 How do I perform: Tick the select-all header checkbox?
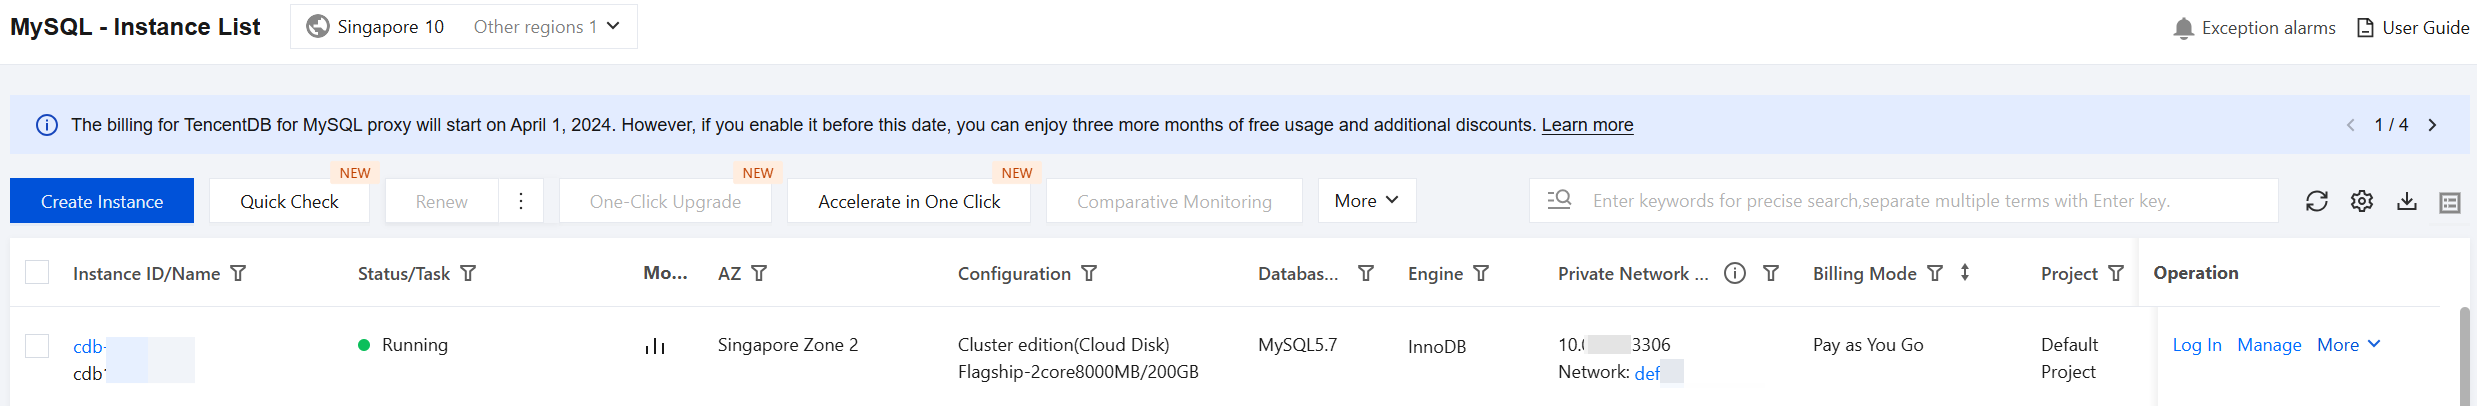click(37, 272)
